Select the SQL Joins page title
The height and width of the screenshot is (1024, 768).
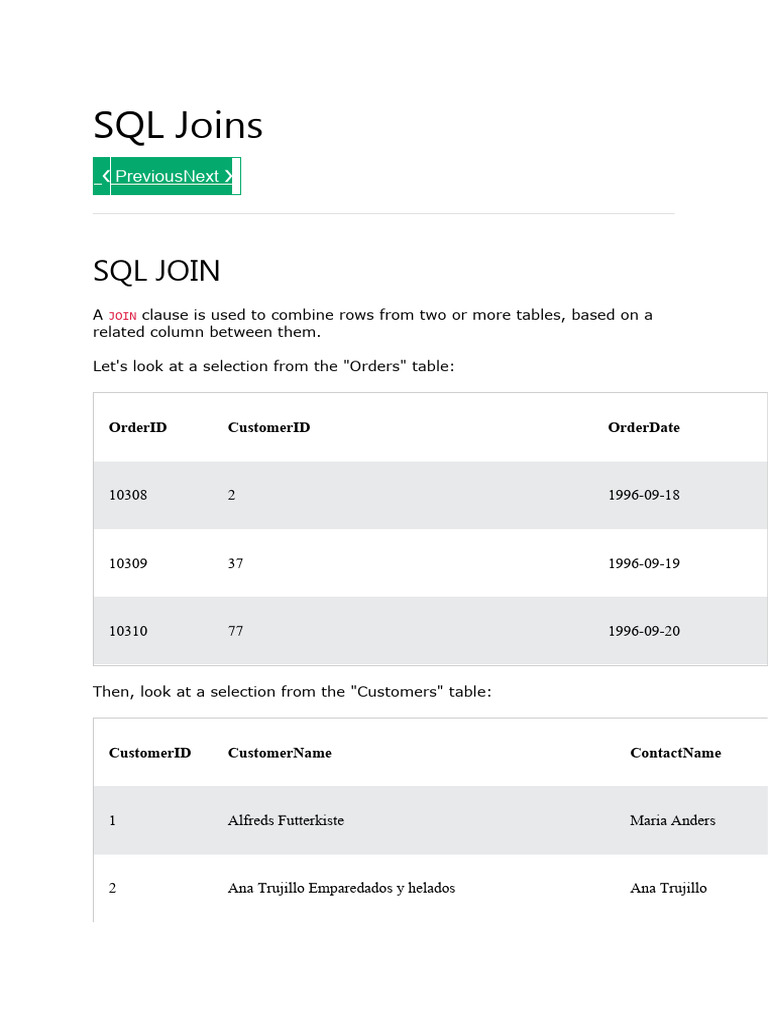coord(178,125)
